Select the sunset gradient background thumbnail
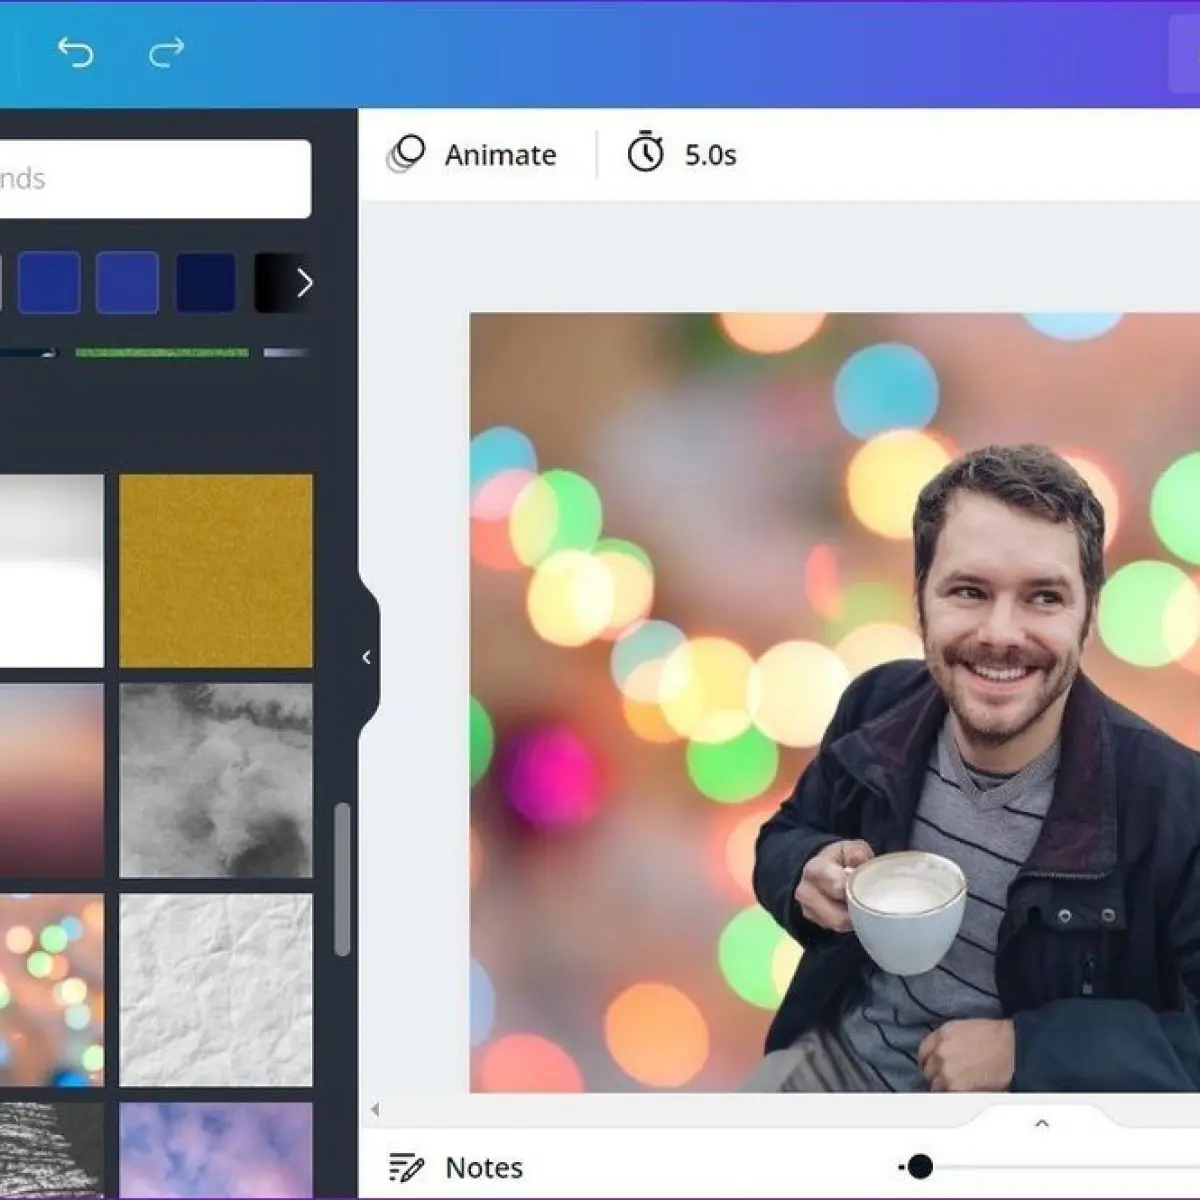 coord(52,781)
